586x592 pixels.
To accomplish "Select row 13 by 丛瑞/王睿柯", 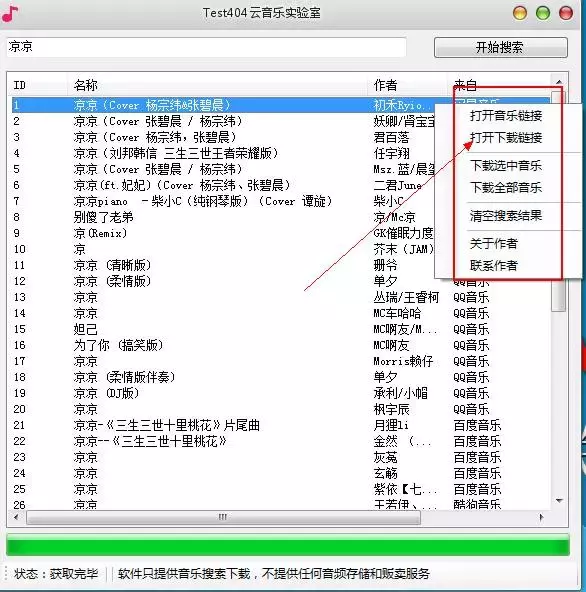I will (281, 297).
